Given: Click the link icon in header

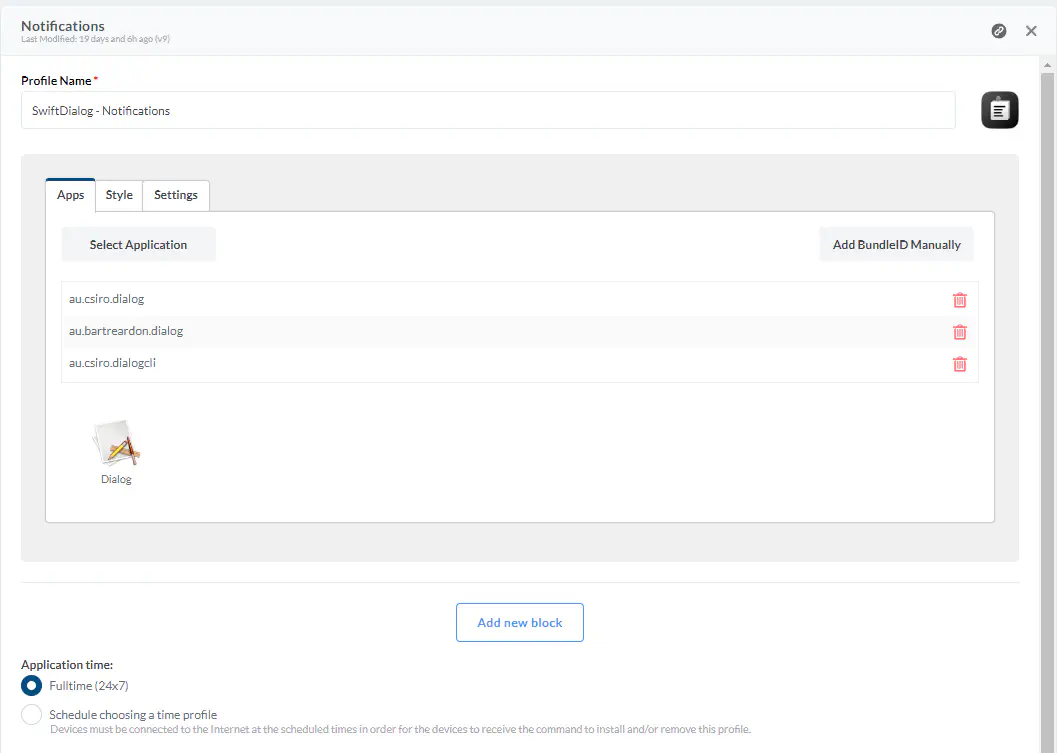Looking at the screenshot, I should (998, 31).
